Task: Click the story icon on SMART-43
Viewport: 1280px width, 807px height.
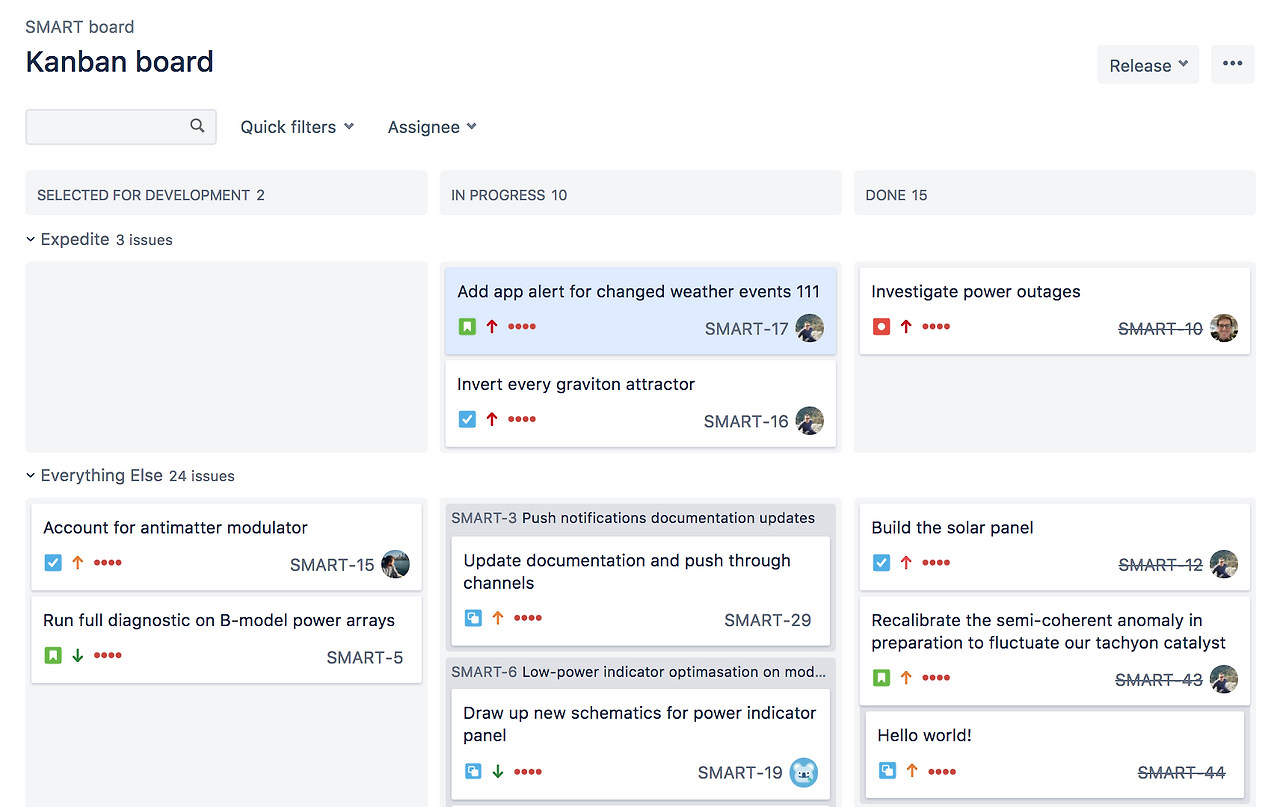Action: coord(881,677)
